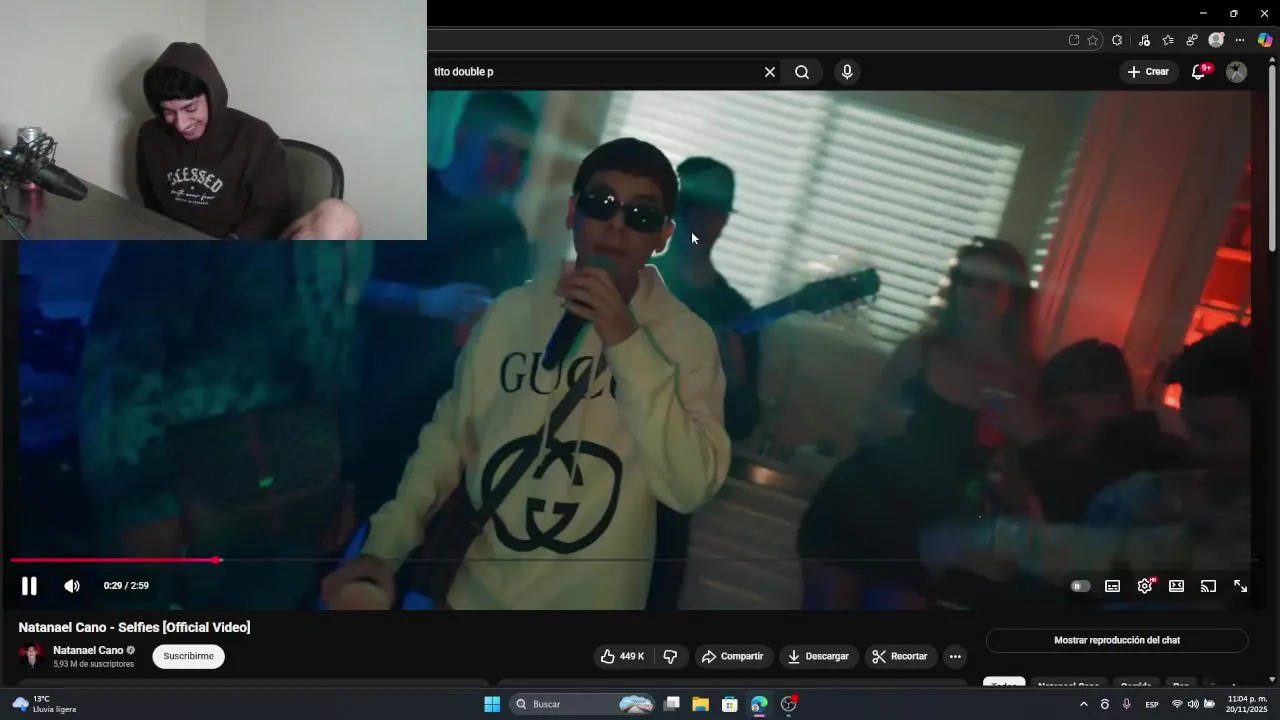Add page to favorites with the star
Viewport: 1280px width, 720px height.
tap(1093, 40)
